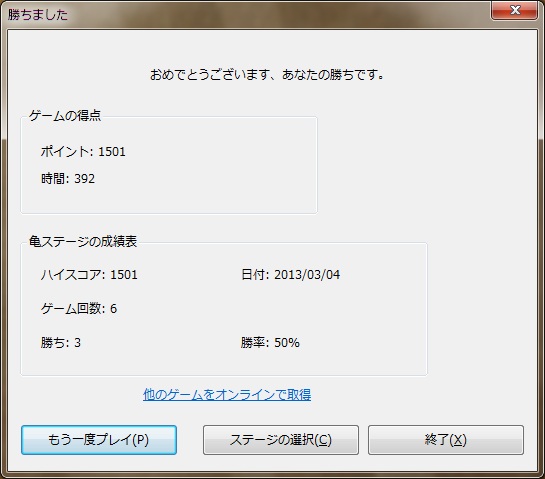Click the 勝ち: 3 wins text

point(60,343)
